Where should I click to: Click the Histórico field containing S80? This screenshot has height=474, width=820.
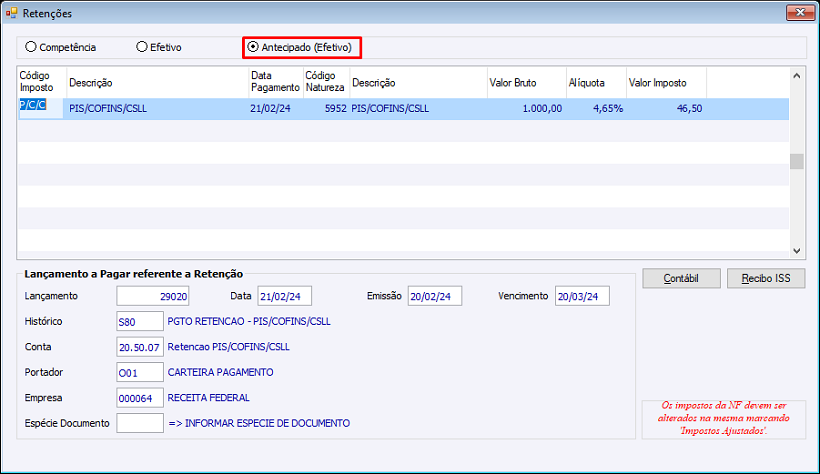coord(140,321)
